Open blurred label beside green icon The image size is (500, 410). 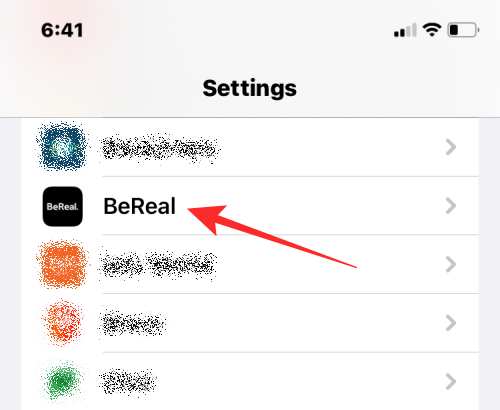(x=128, y=381)
